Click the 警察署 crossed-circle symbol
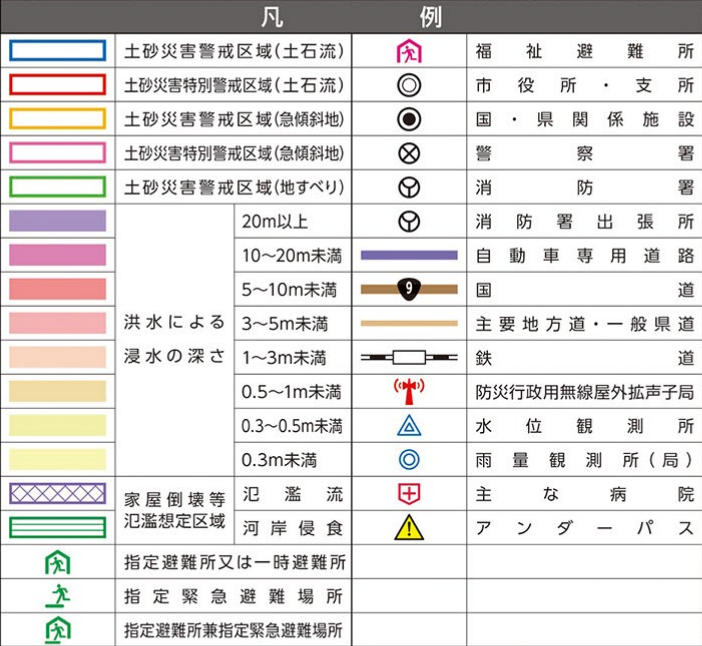The image size is (702, 646). [408, 153]
